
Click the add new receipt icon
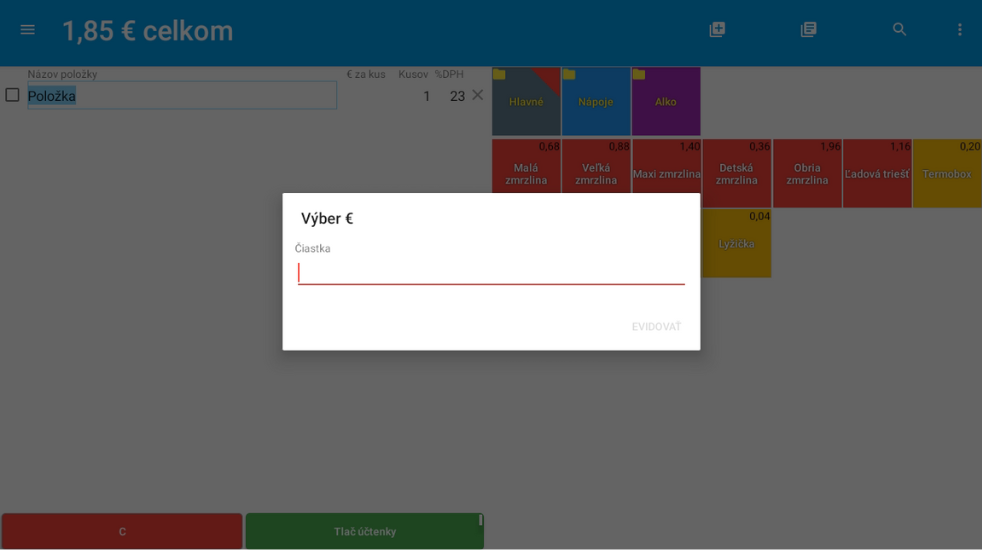tap(717, 30)
